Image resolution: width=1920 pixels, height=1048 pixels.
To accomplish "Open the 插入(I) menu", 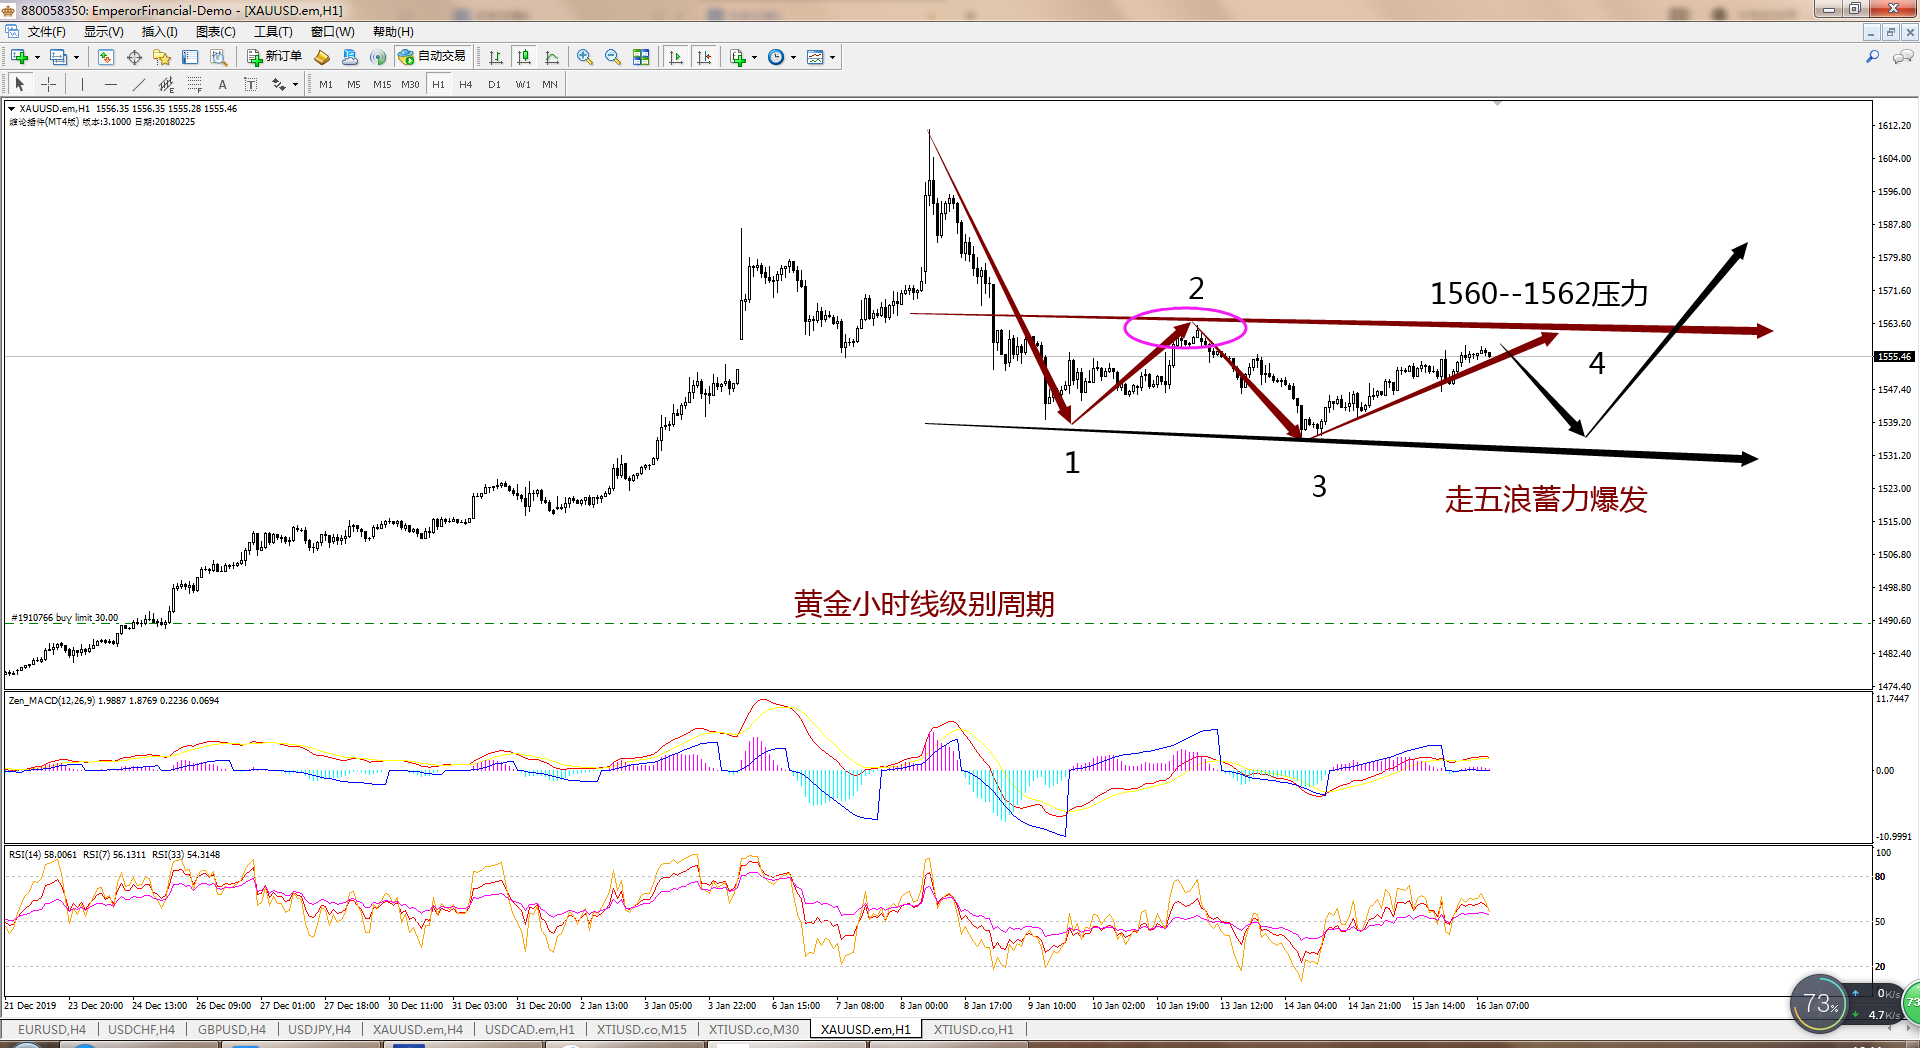I will coord(159,32).
